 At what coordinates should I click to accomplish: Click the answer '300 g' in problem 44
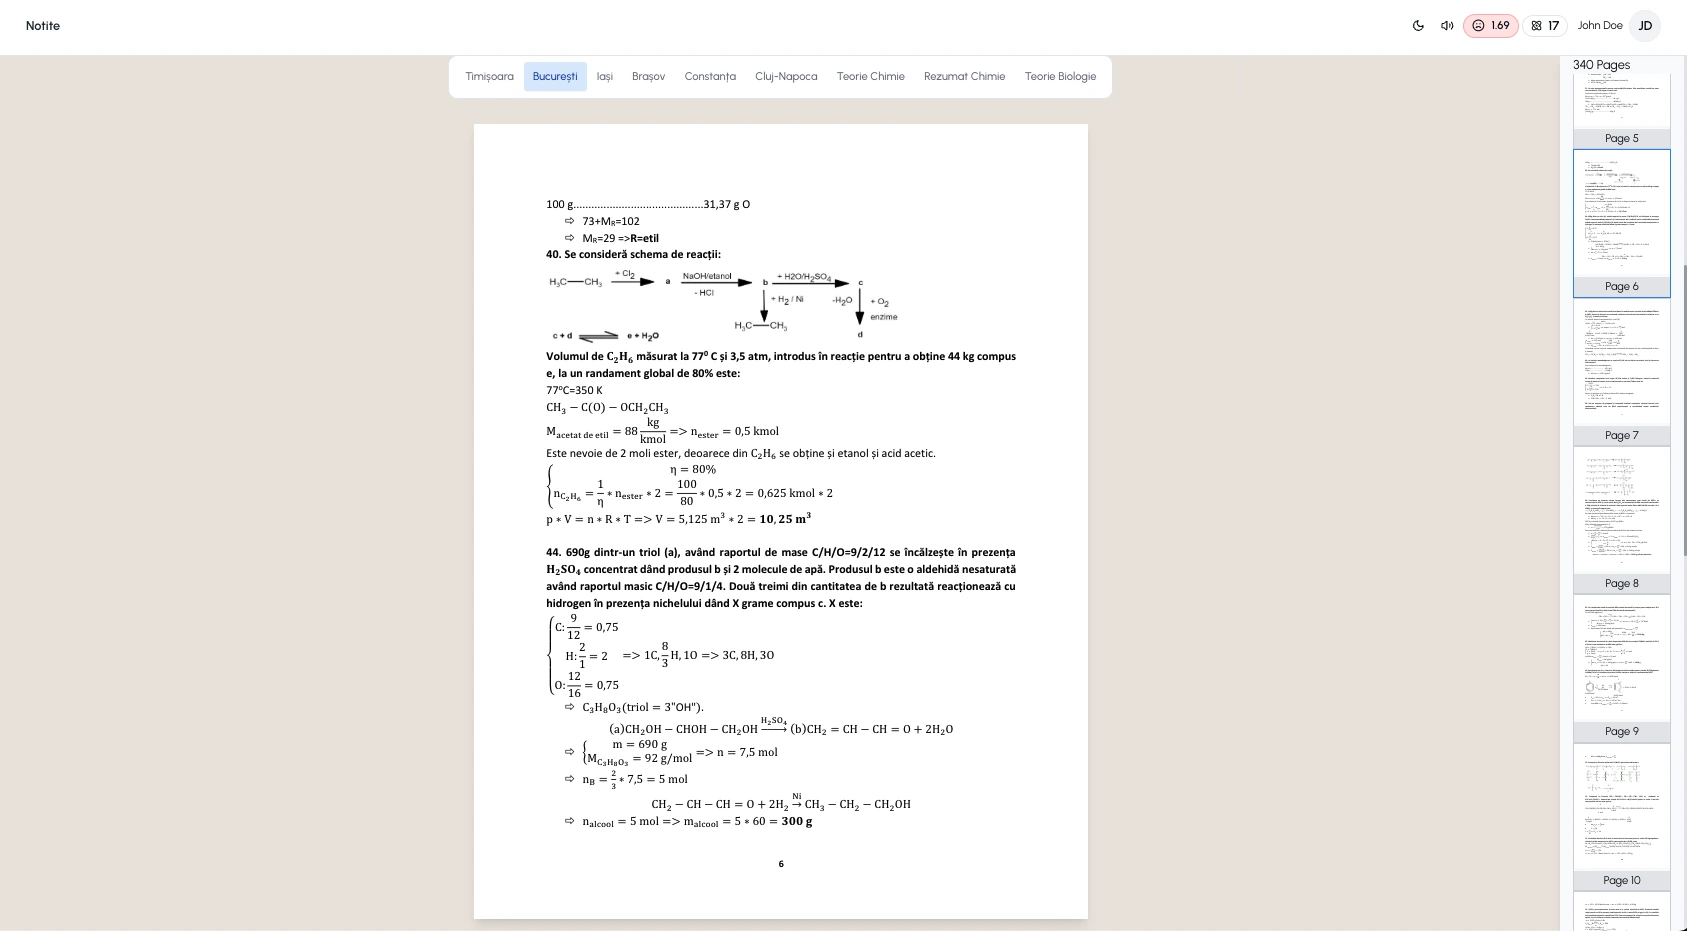point(797,821)
